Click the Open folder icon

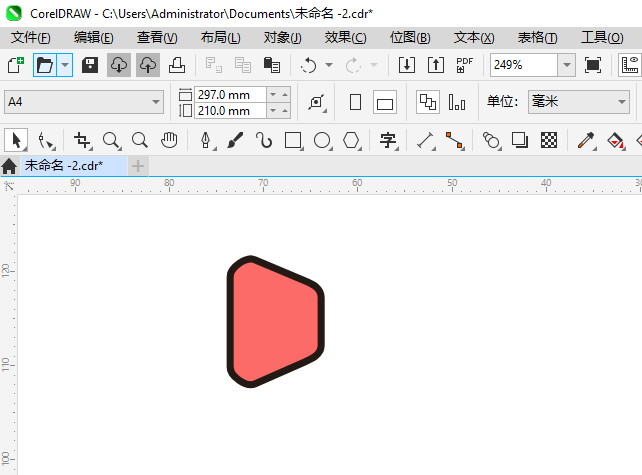(45, 65)
